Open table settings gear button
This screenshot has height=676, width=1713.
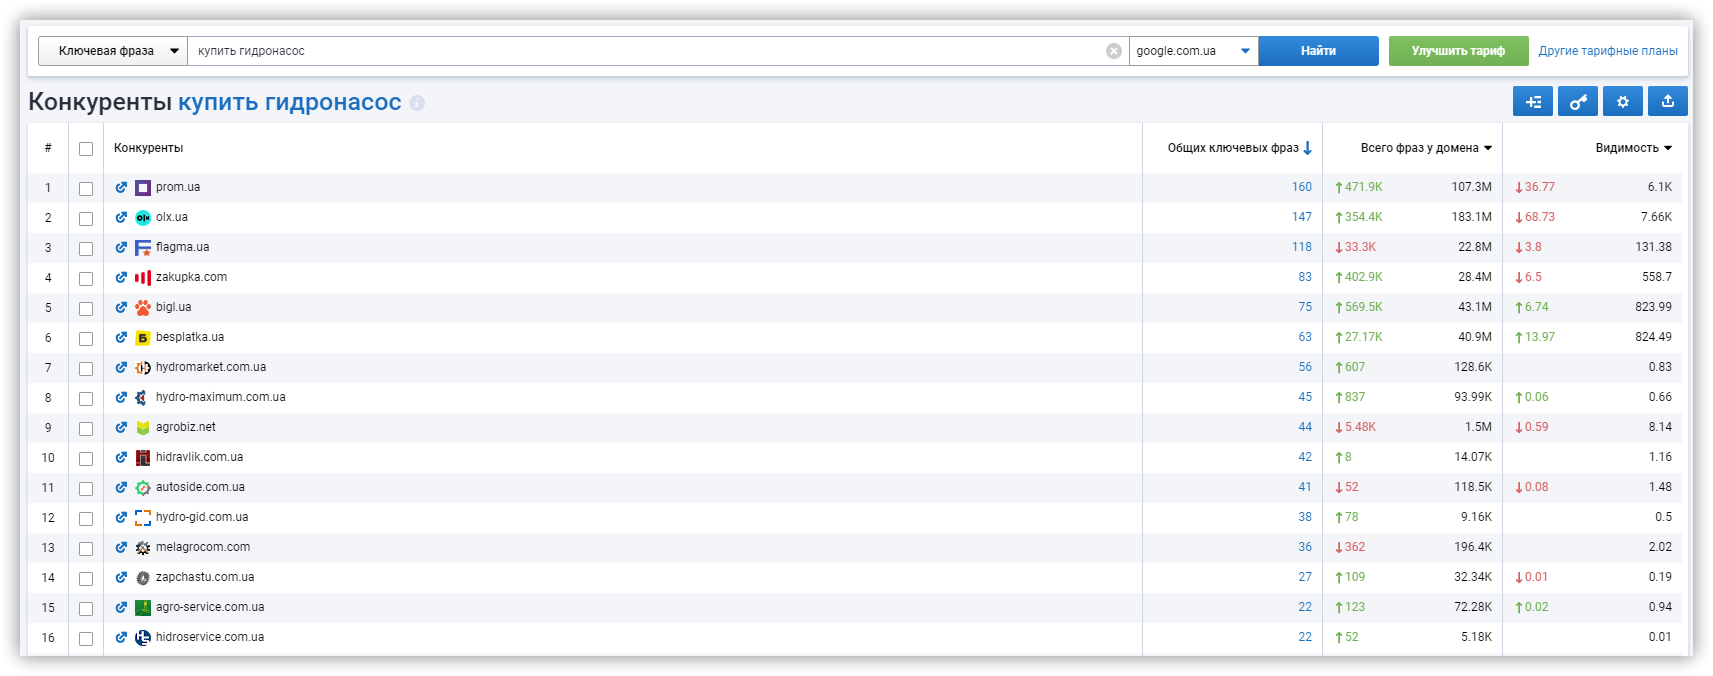click(x=1623, y=101)
